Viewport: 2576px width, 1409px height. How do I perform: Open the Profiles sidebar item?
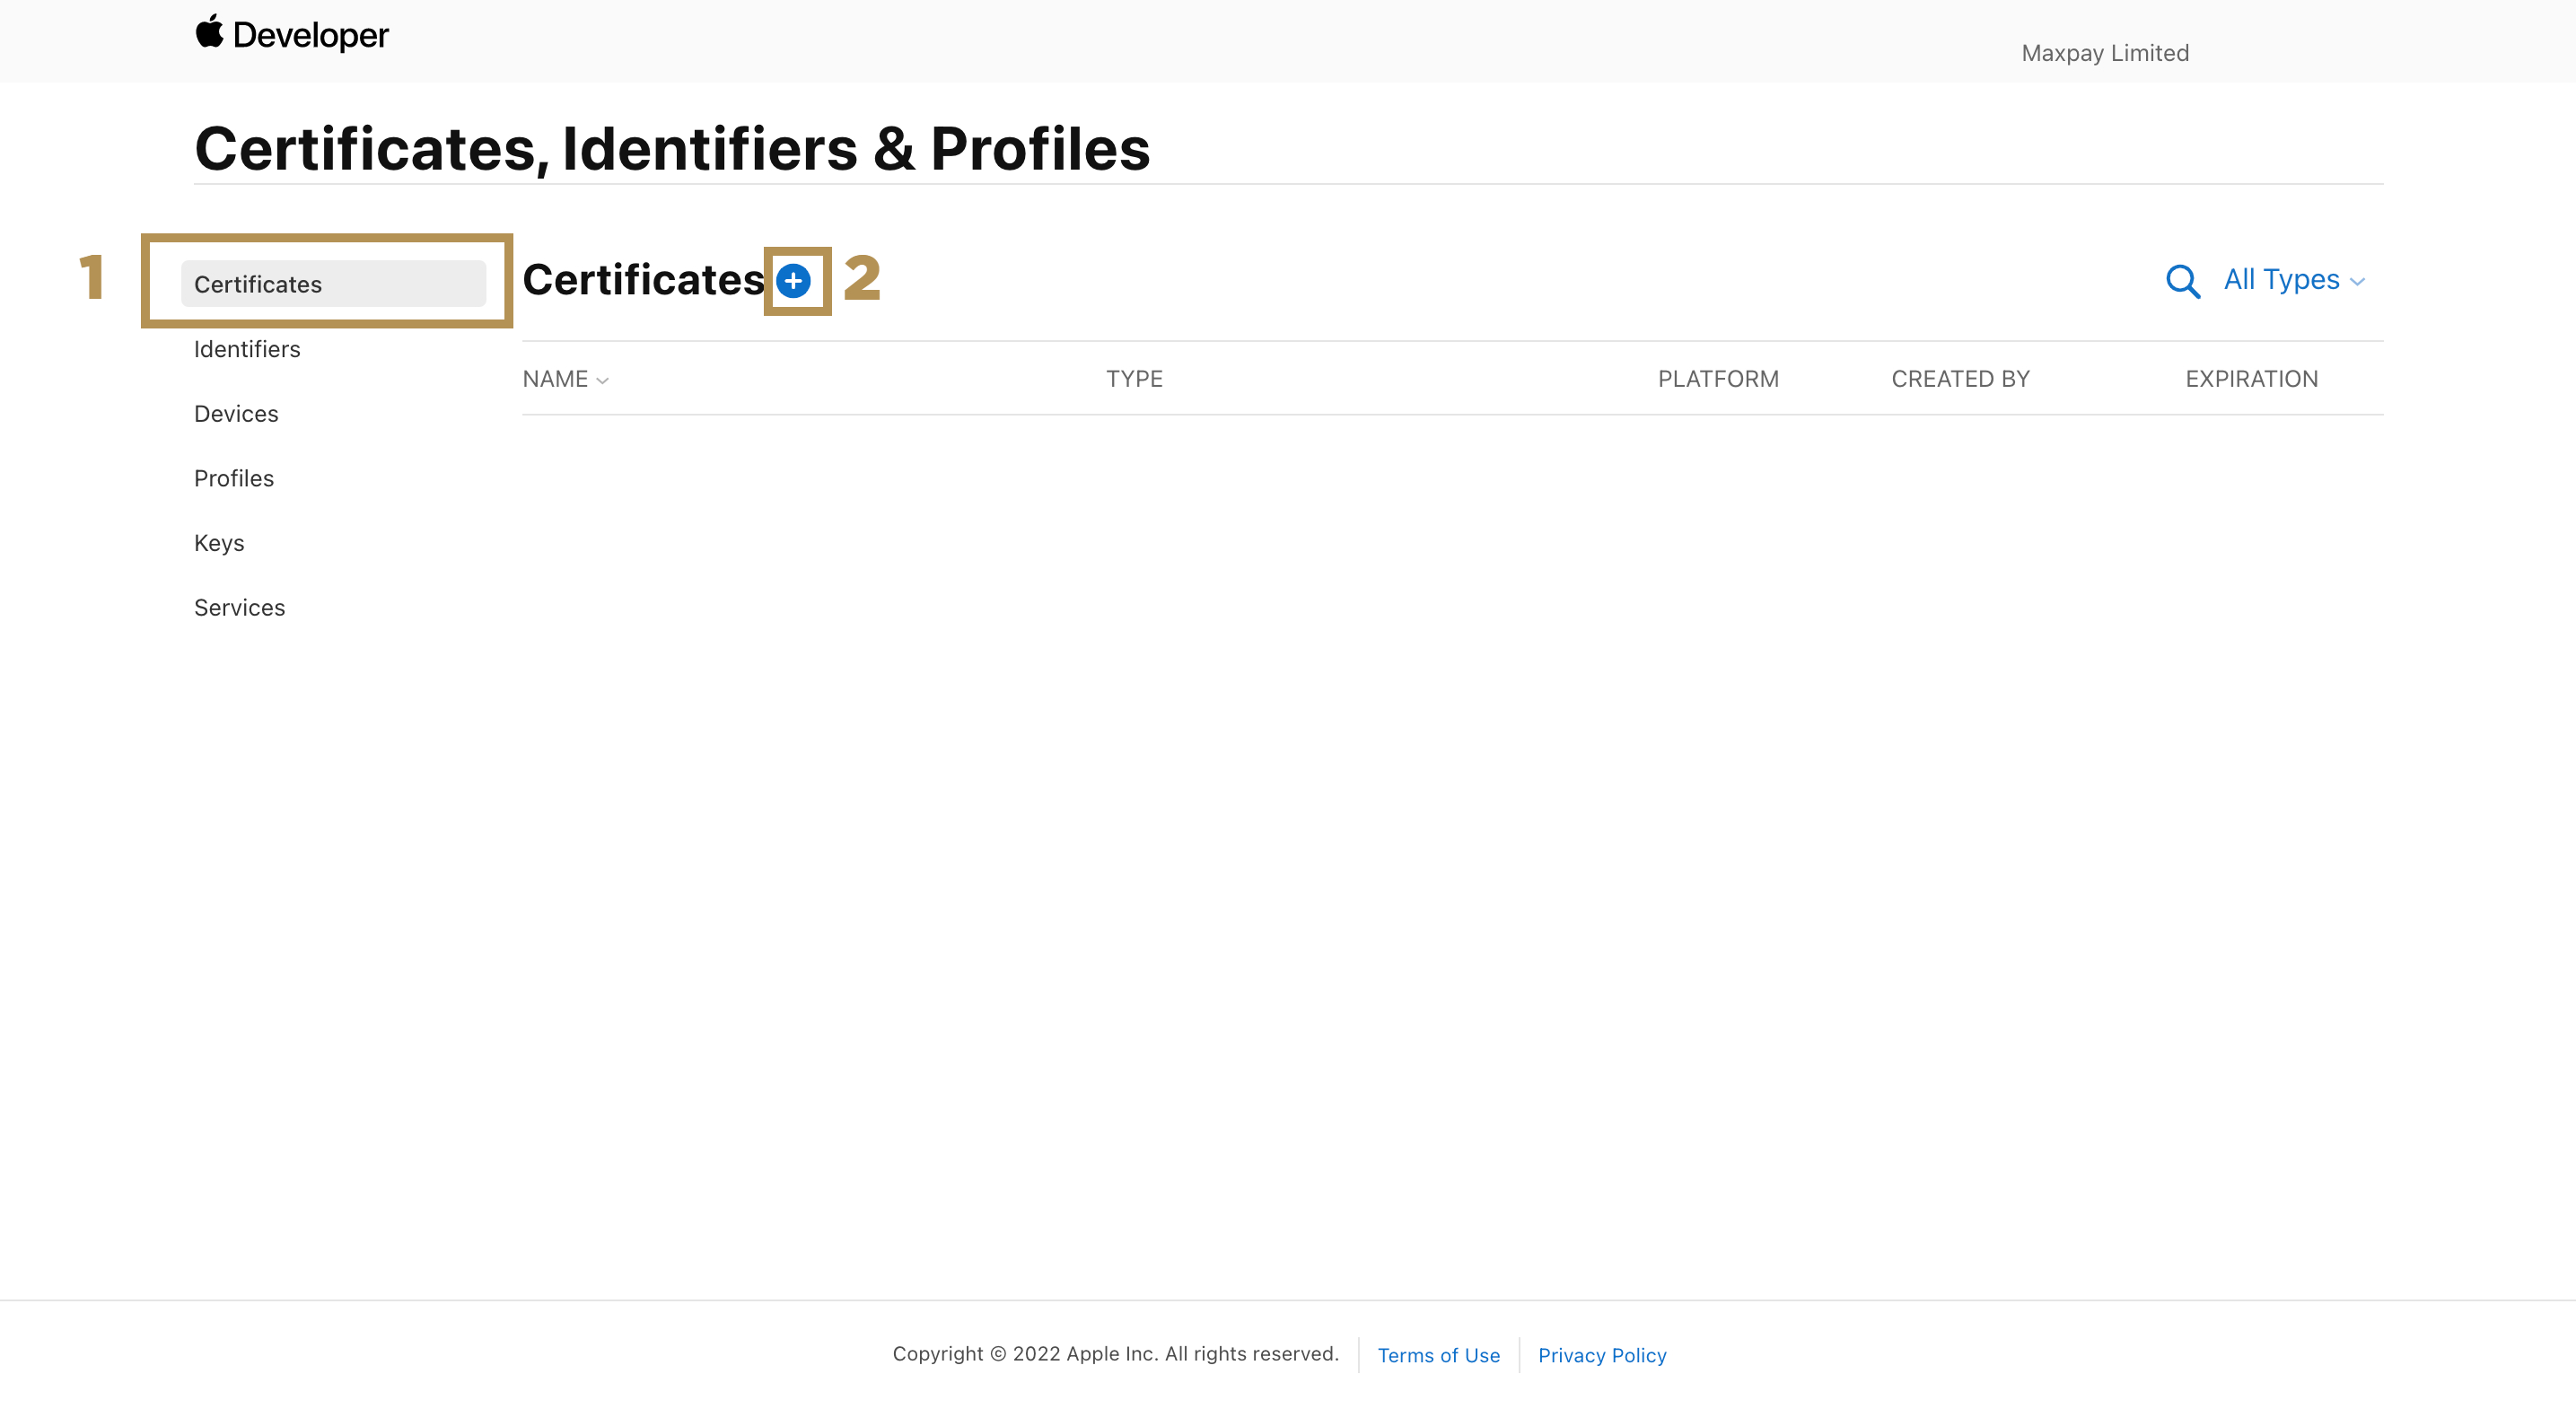[234, 478]
